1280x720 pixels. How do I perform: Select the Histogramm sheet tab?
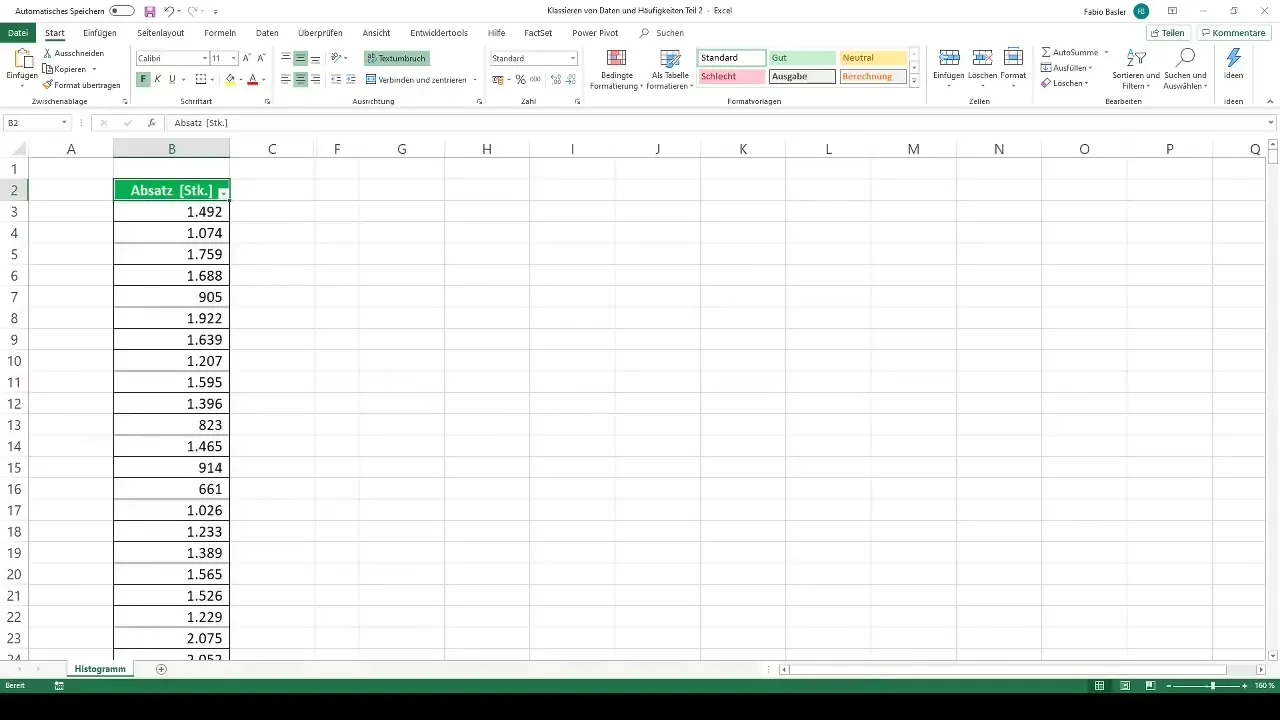(100, 669)
